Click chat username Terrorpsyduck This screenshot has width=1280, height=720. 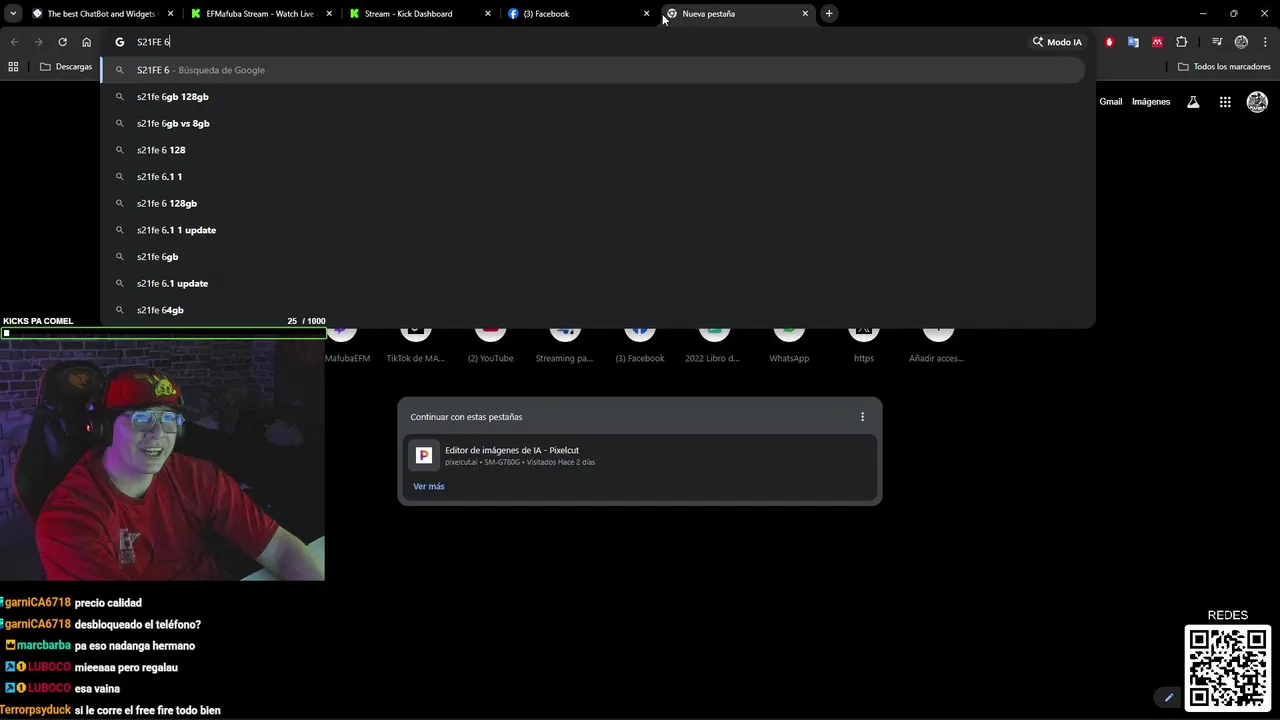35,710
